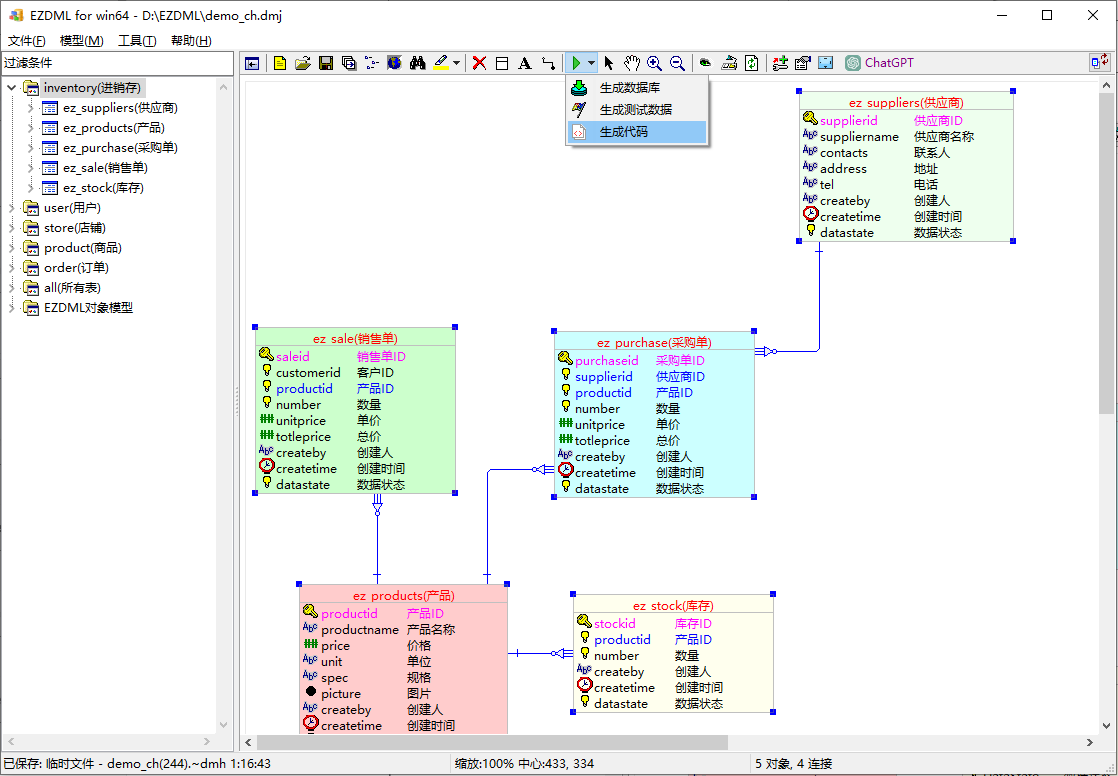This screenshot has height=776, width=1118.
Task: Select the ez_products(产品) table title
Action: point(404,596)
